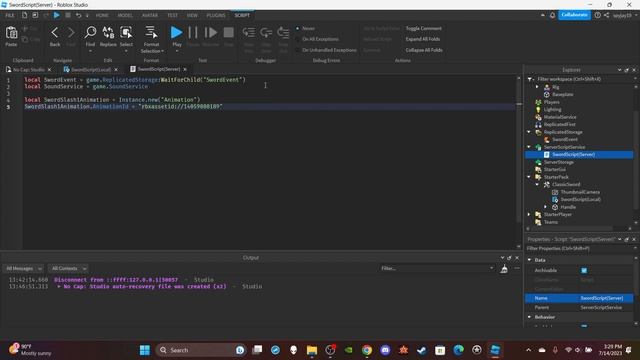Click the Step Into debugger icon
Viewport: 640px width, 360px height.
click(249, 33)
